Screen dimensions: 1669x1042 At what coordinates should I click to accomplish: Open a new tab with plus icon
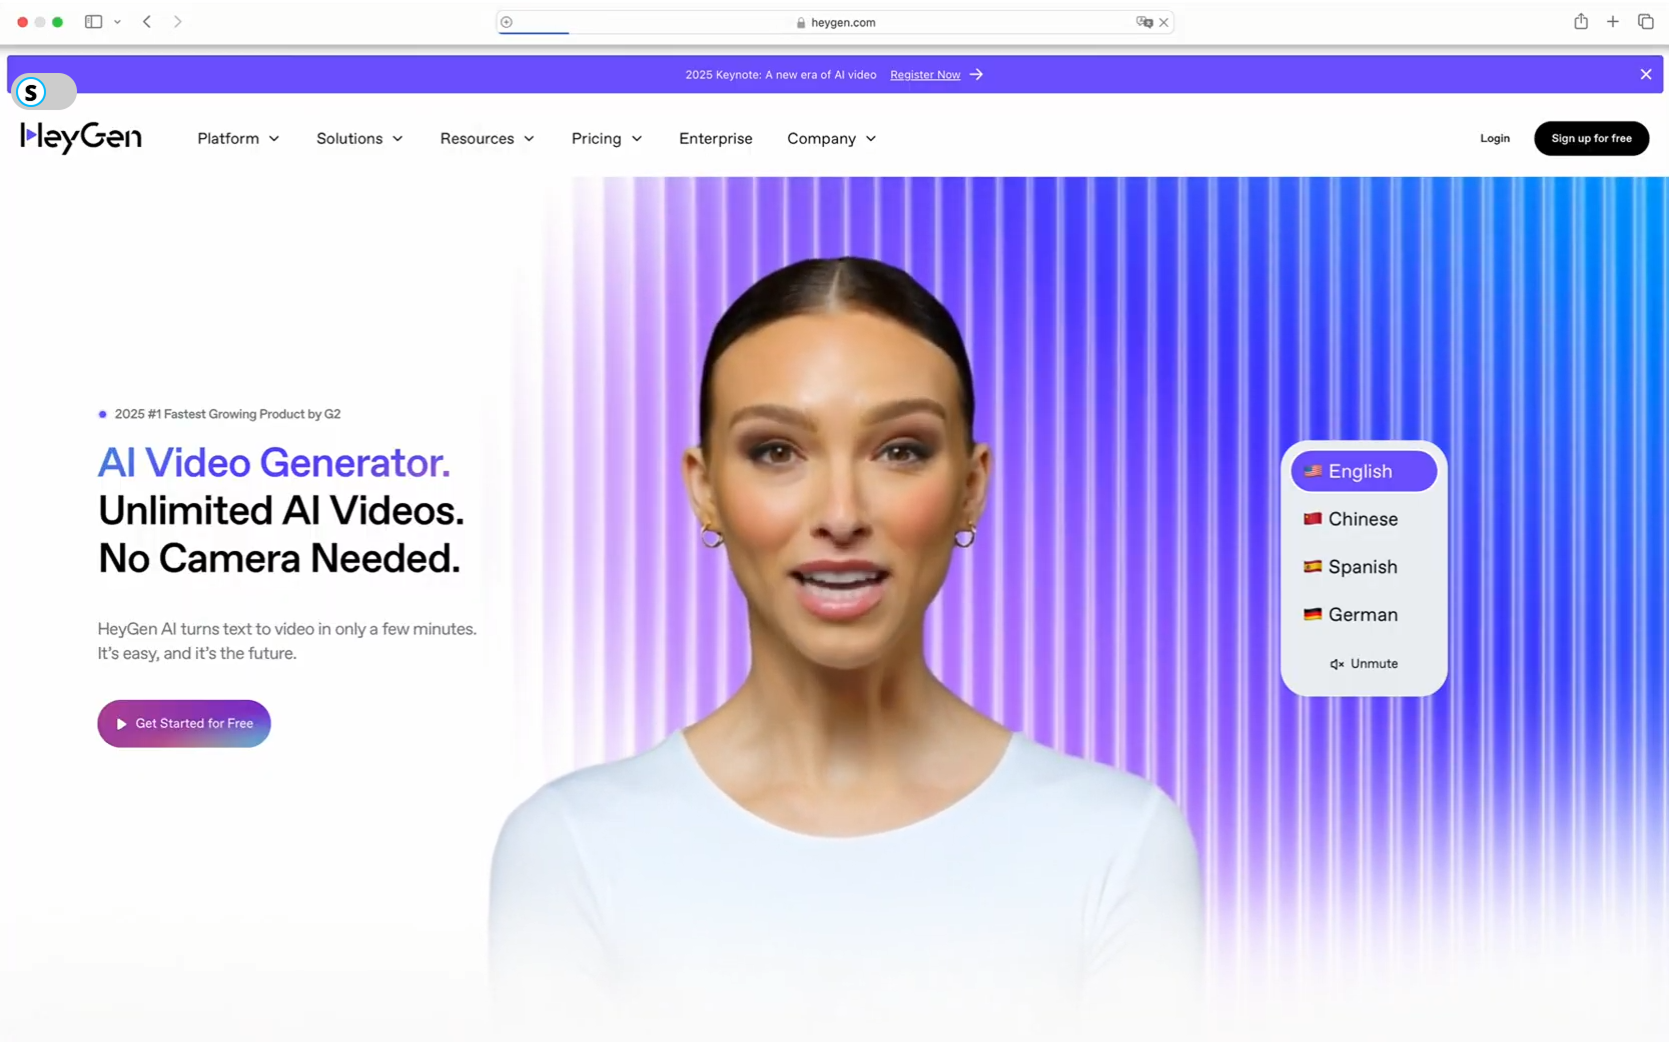coord(1613,21)
